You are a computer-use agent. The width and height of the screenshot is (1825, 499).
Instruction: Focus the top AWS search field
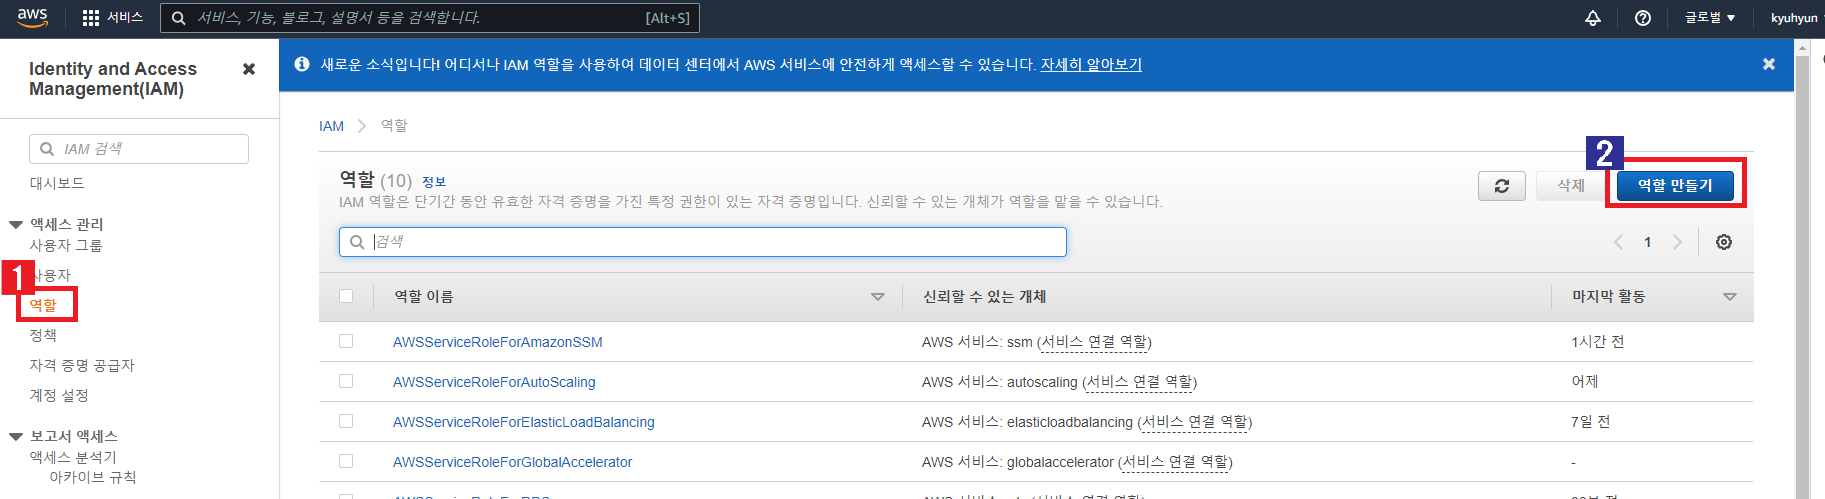point(430,18)
